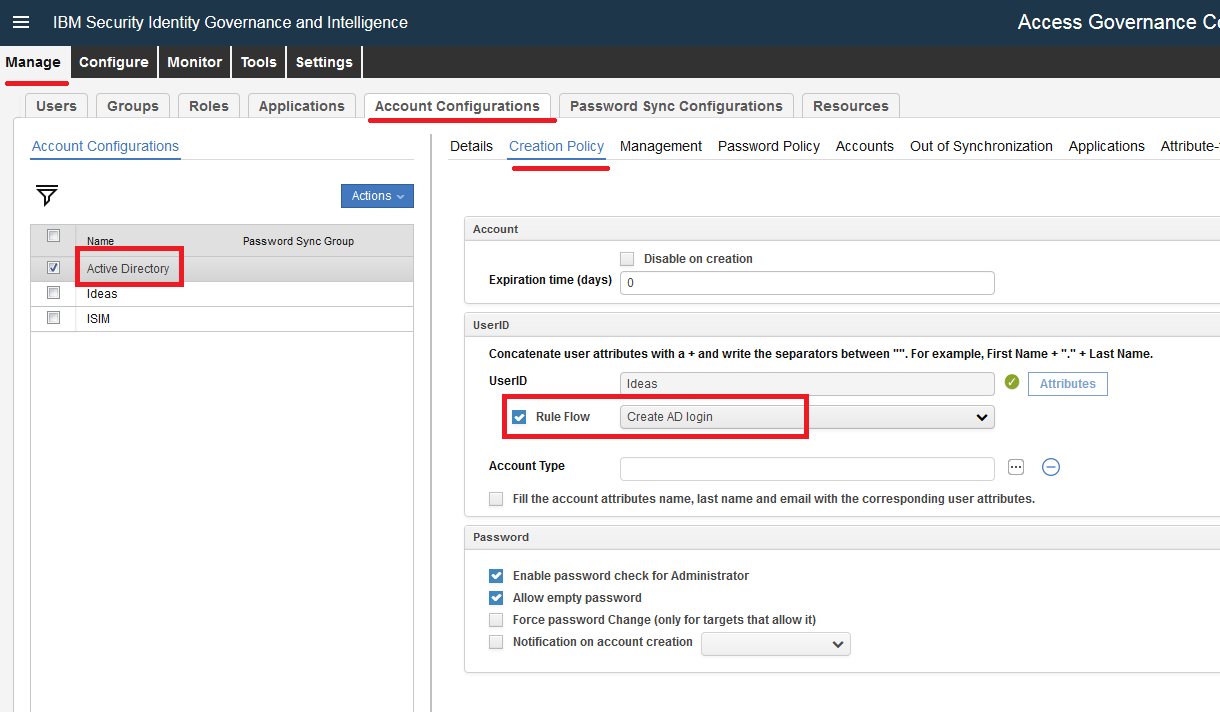Click the Name column header
1220x712 pixels.
pyautogui.click(x=100, y=241)
